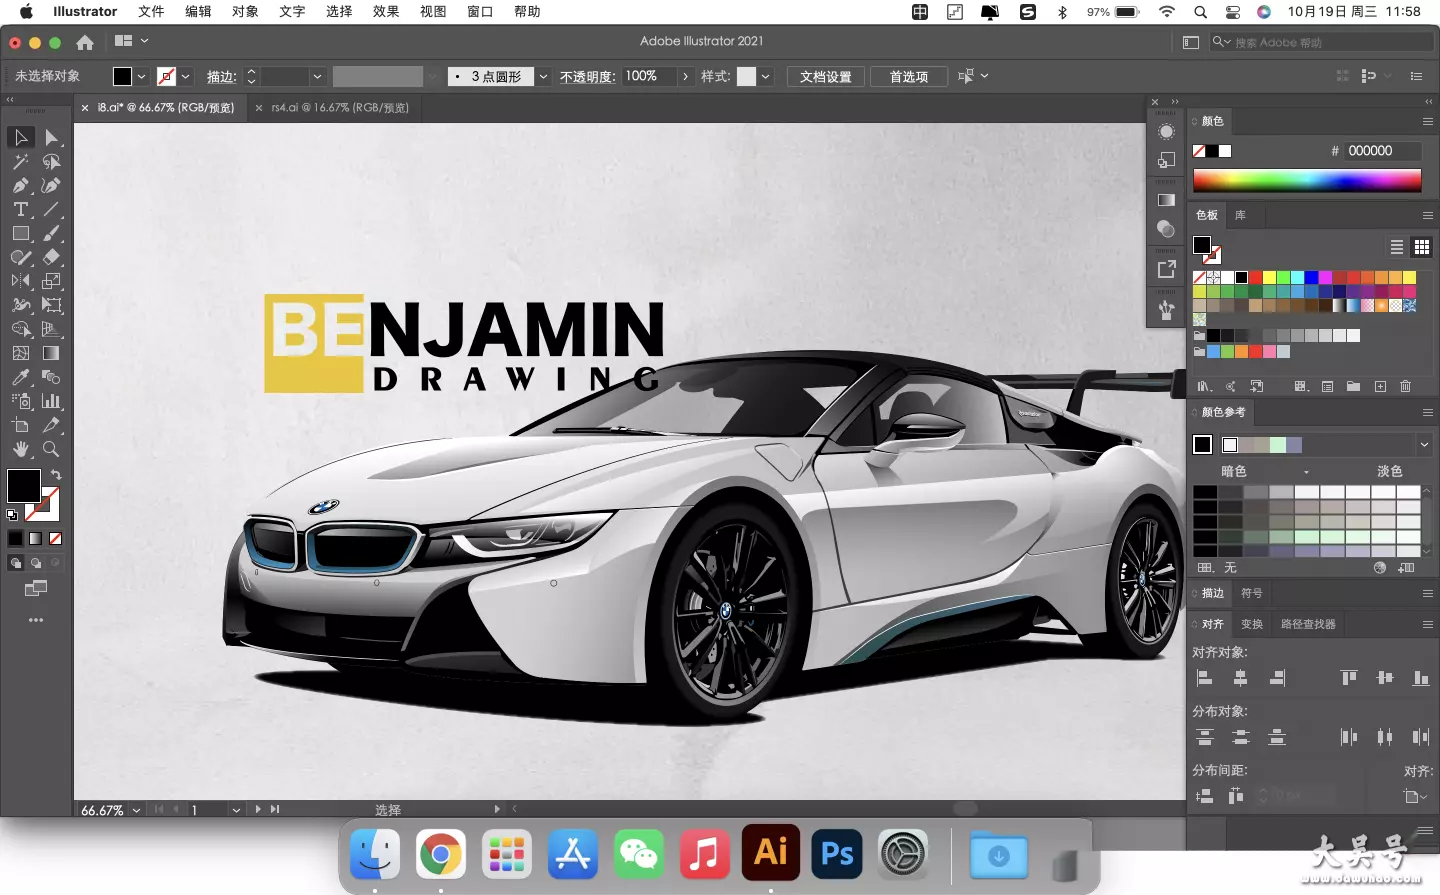Switch to 变换 panel tab
The width and height of the screenshot is (1440, 895).
(x=1252, y=624)
